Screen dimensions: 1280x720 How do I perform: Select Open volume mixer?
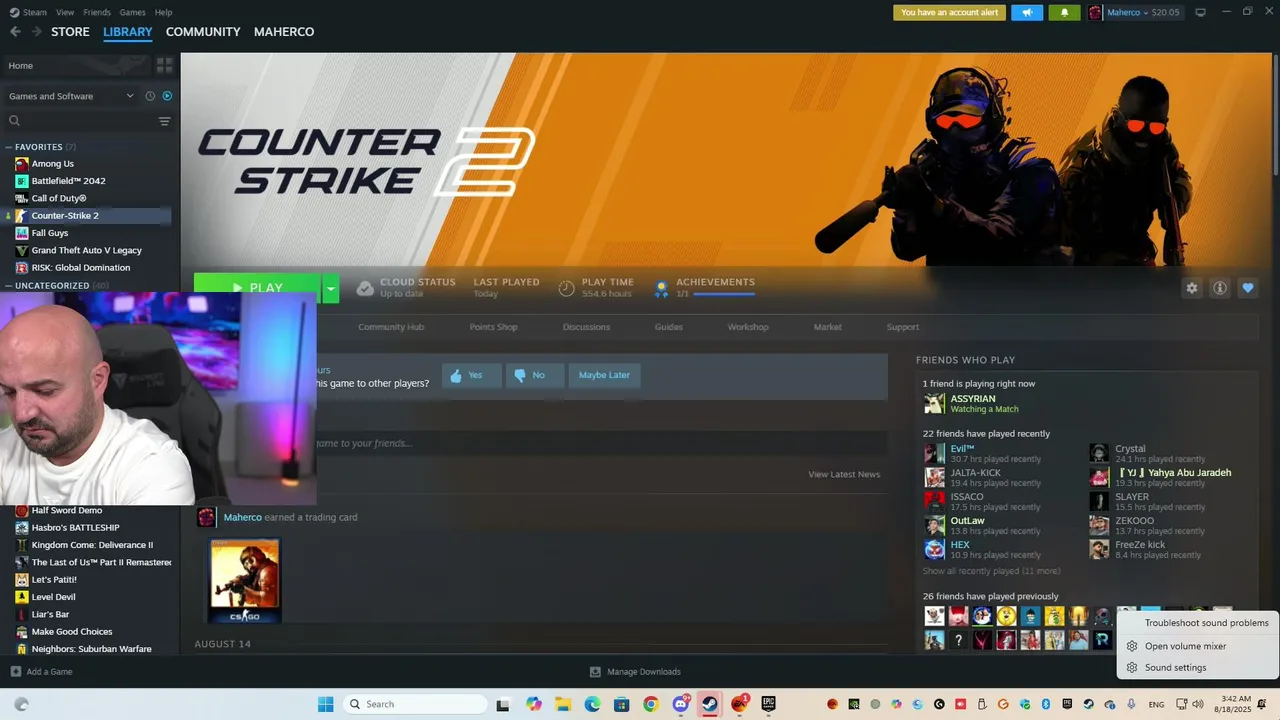[1198, 646]
